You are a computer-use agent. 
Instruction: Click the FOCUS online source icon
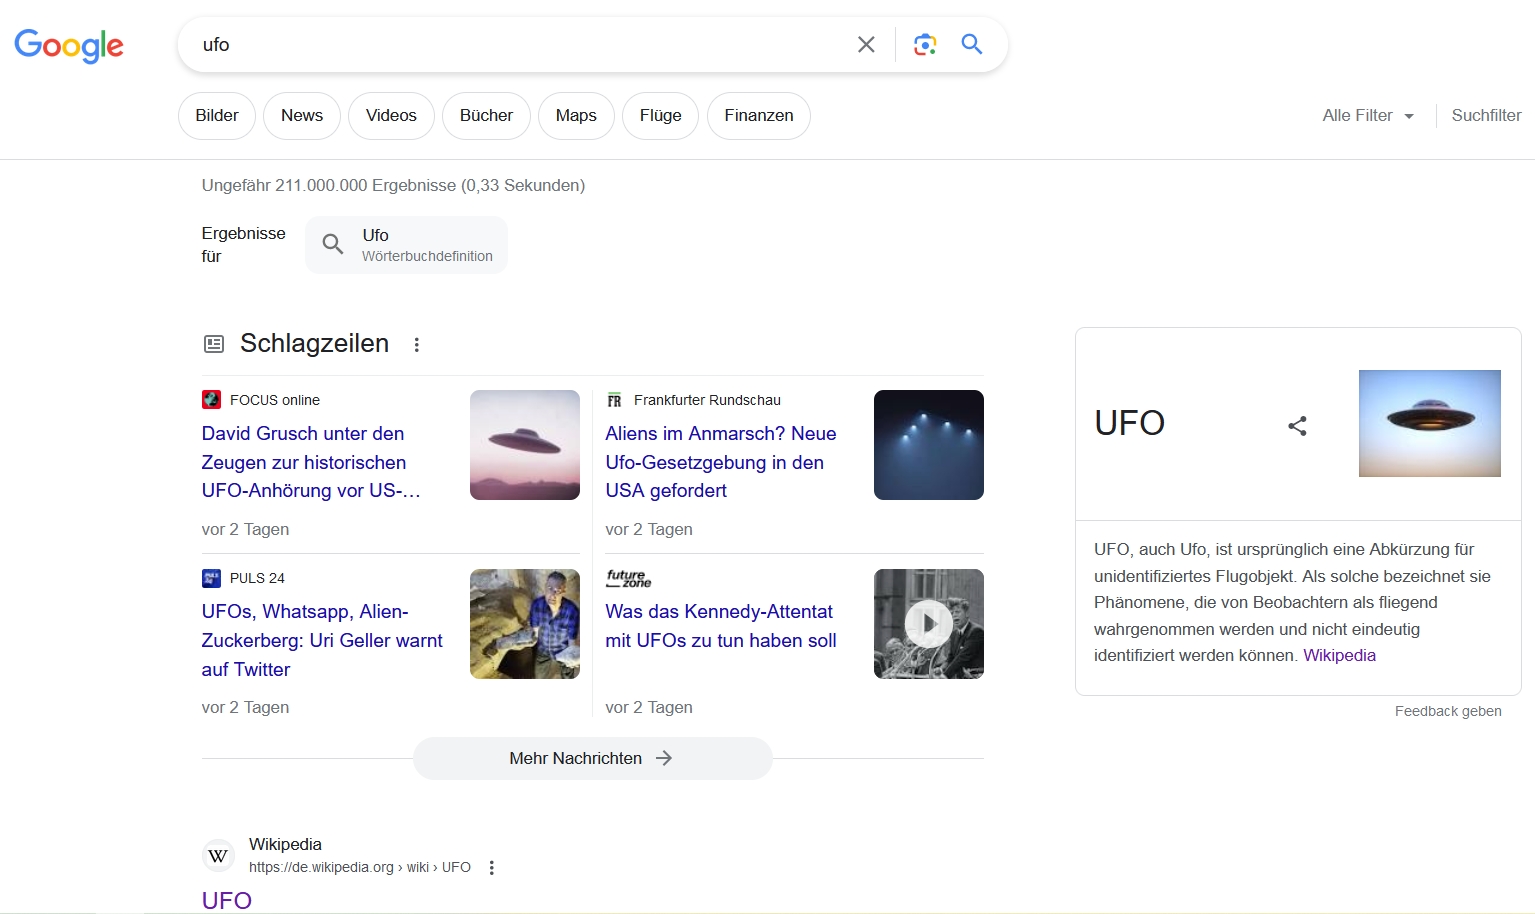(211, 399)
